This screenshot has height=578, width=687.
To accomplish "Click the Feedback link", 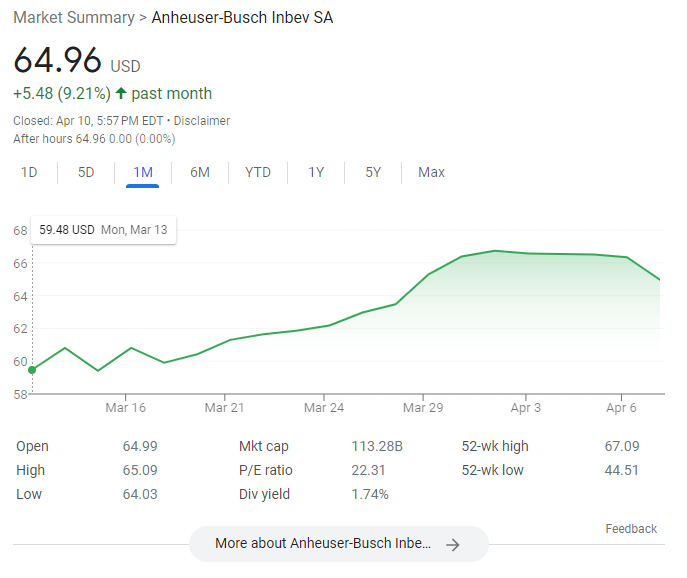I will click(x=631, y=528).
